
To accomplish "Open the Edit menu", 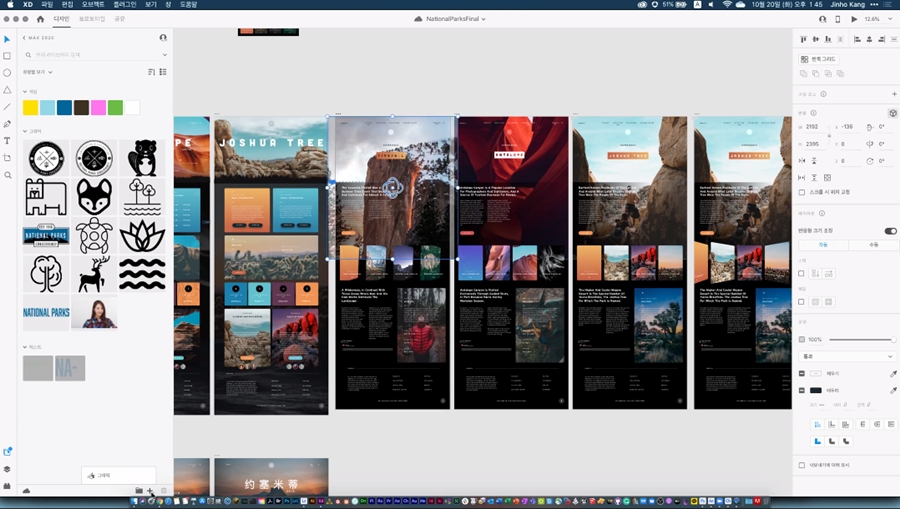I will point(67,4).
